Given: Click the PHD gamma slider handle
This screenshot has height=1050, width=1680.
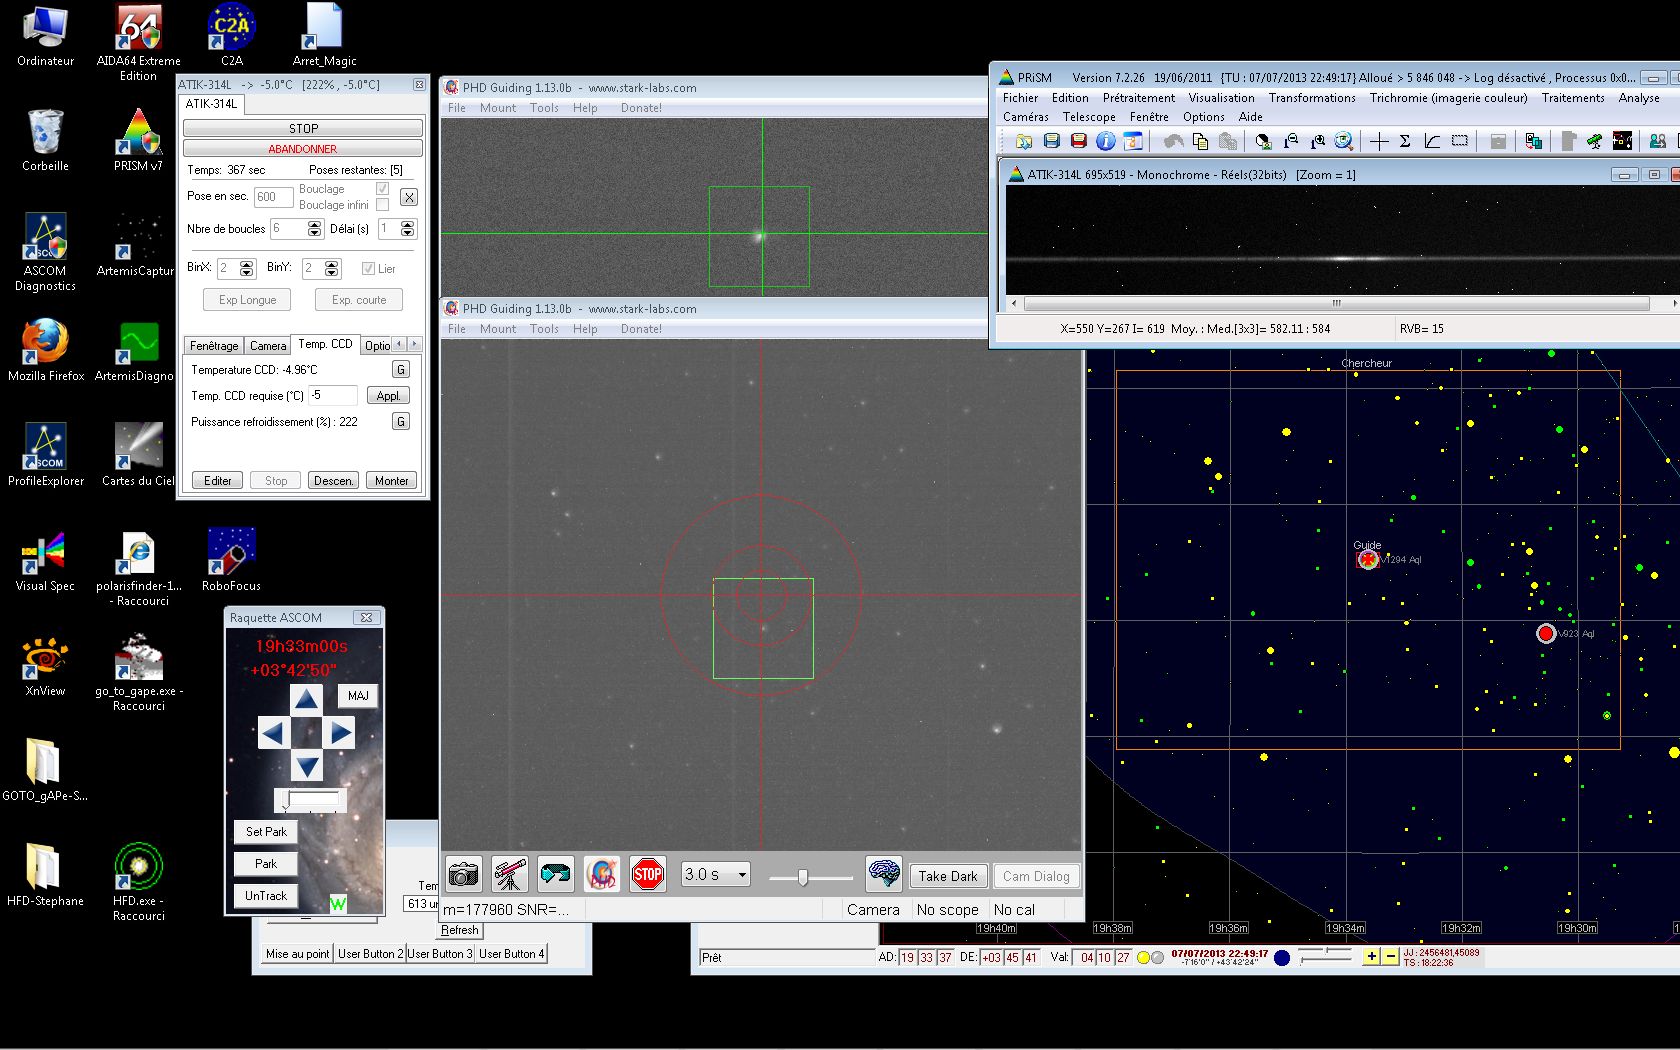Looking at the screenshot, I should (x=802, y=877).
